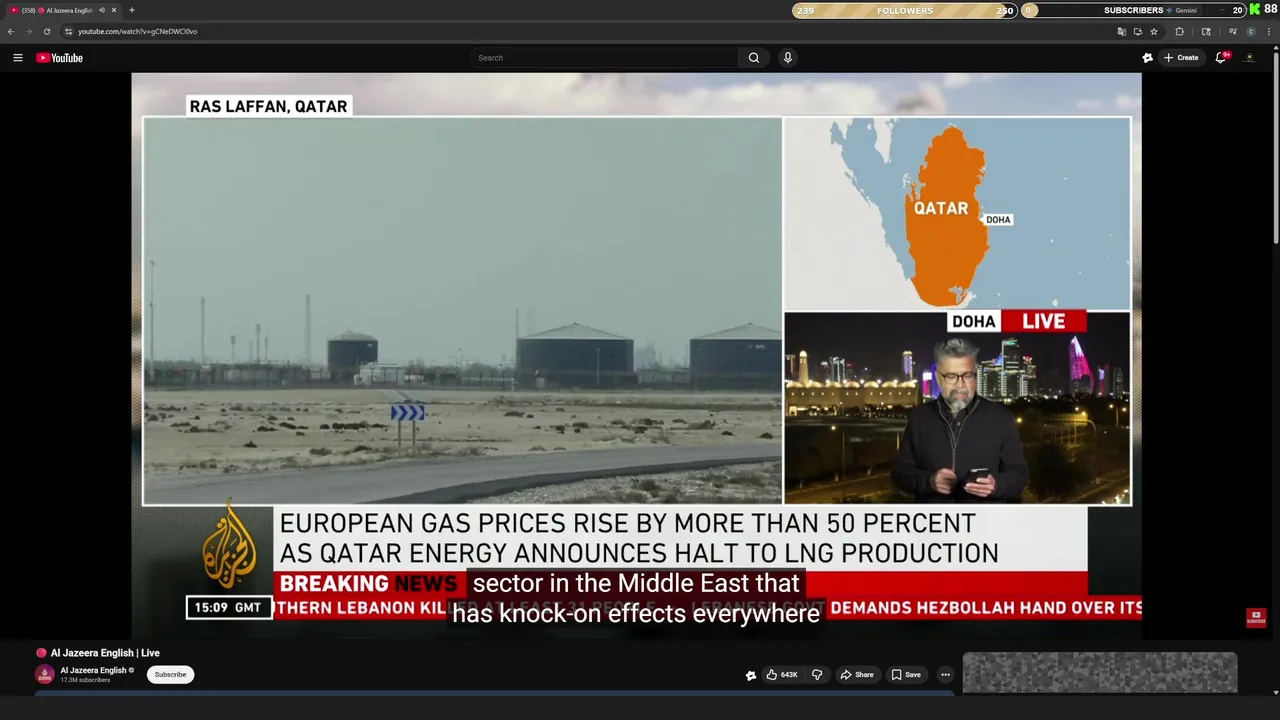
Task: Open the Chrome three-dot menu
Action: point(1270,31)
